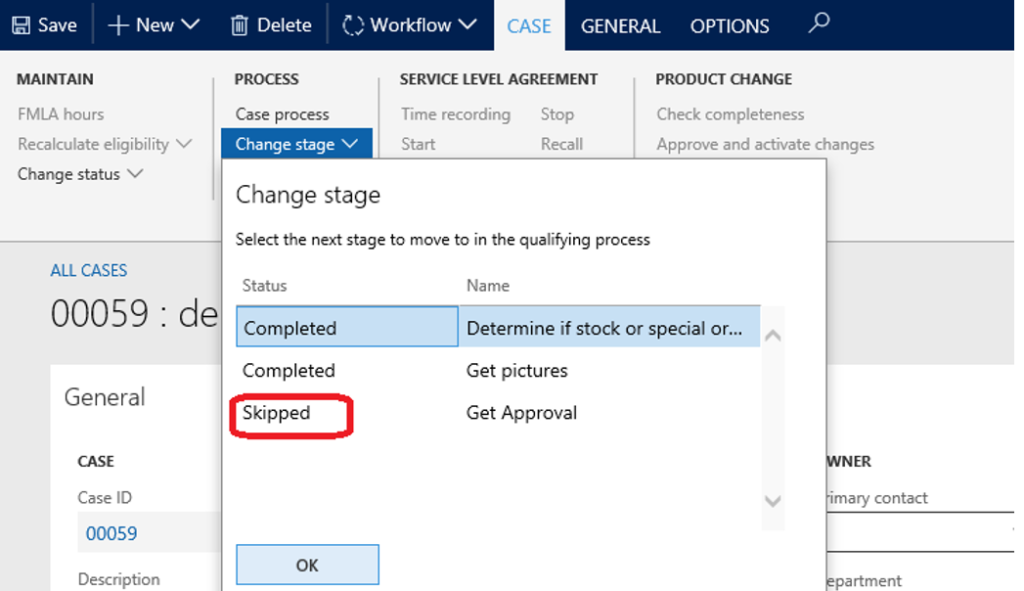Click the Delete trash icon

[x=240, y=25]
